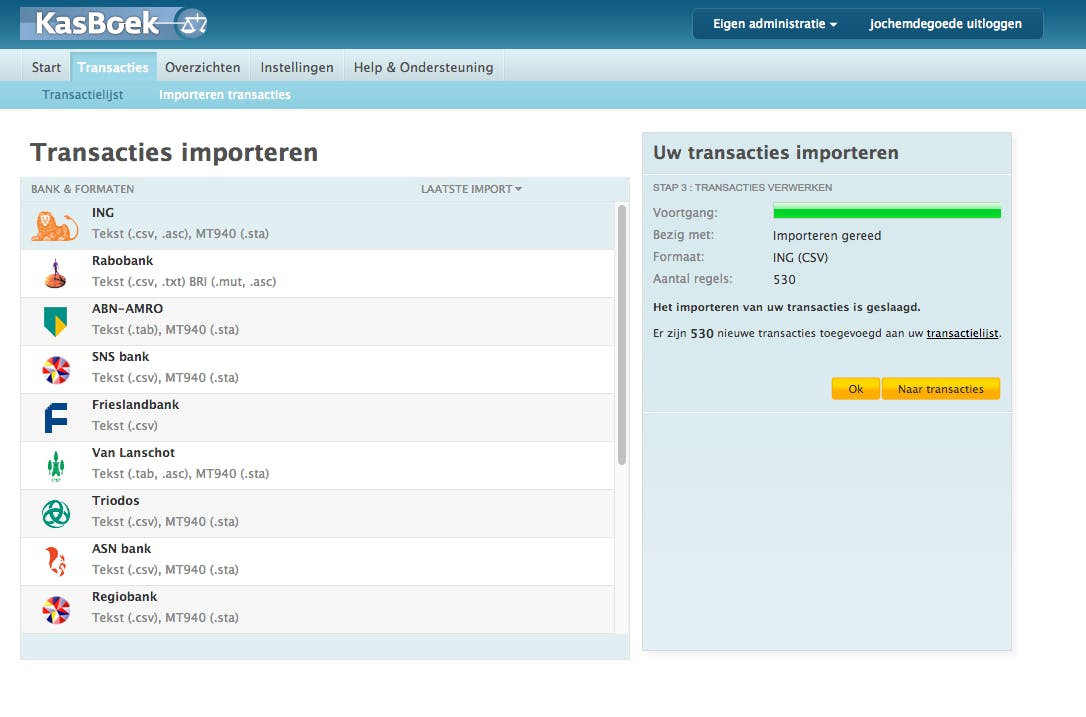The image size is (1086, 717).
Task: Click the green Voortgang progress bar
Action: tap(887, 212)
